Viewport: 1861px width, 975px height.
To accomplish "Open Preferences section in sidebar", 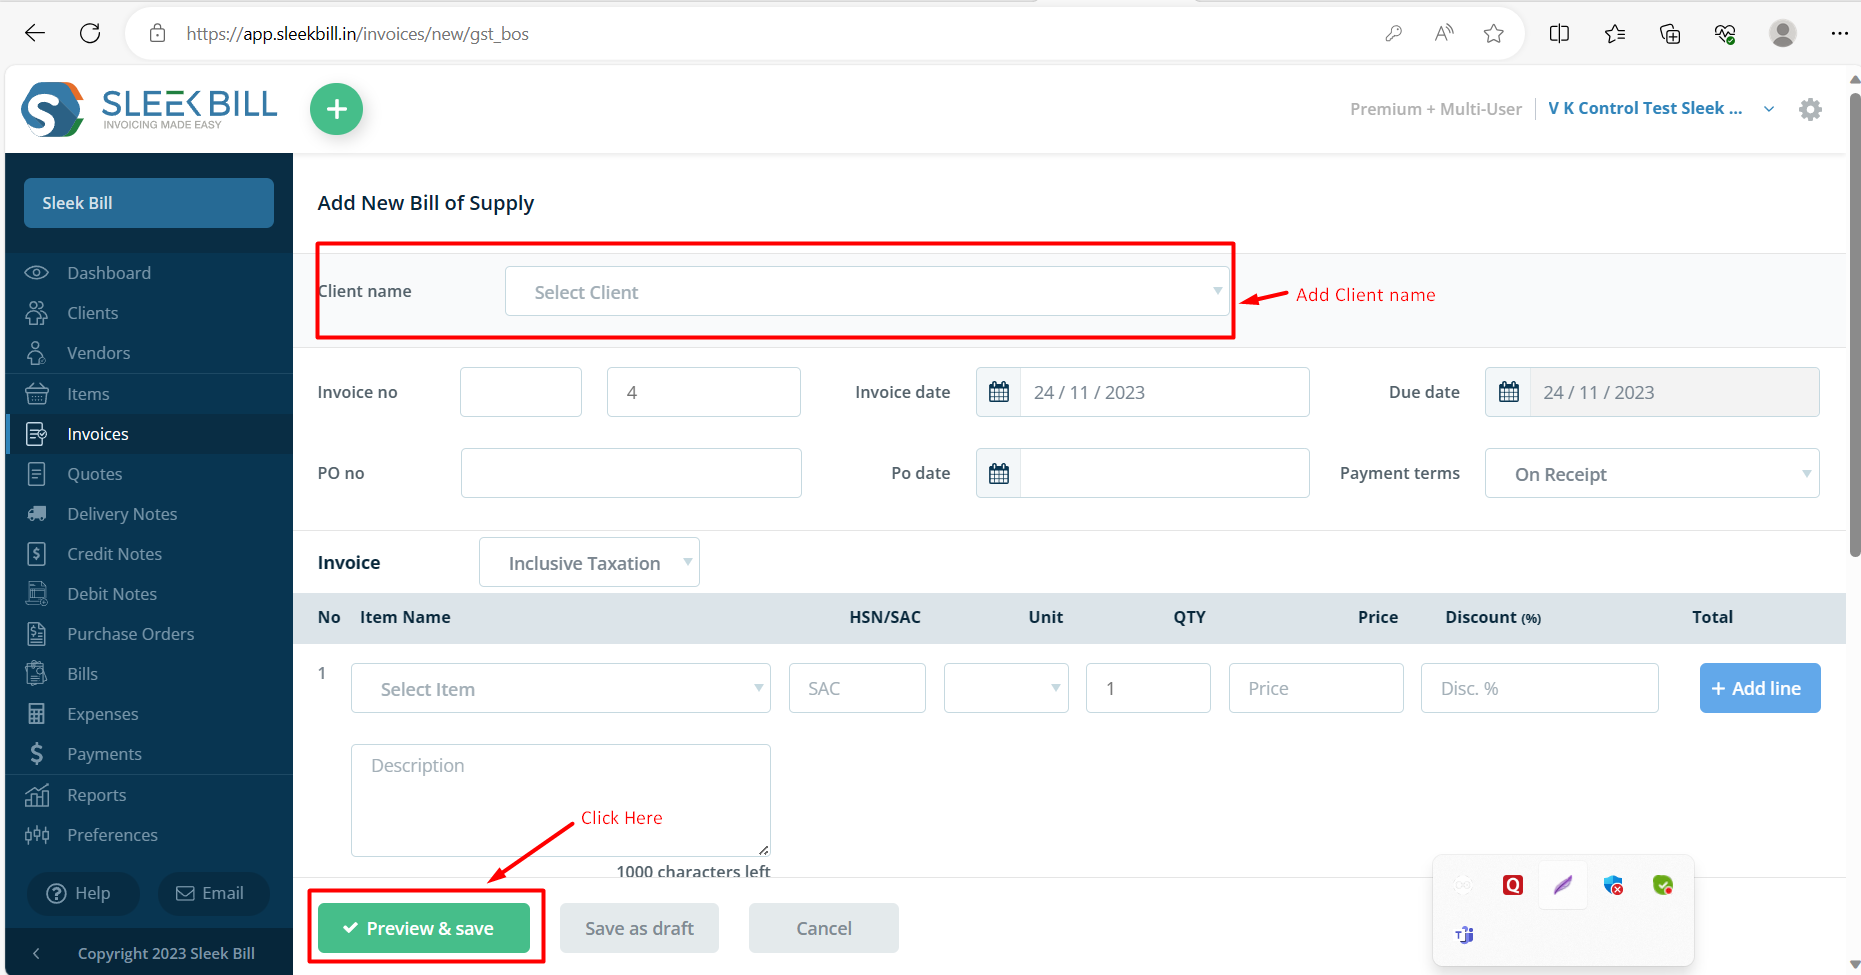I will tap(113, 835).
